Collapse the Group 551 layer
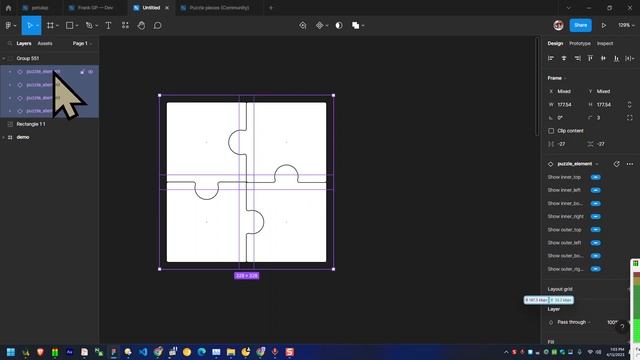The image size is (640, 360). (x=4, y=58)
